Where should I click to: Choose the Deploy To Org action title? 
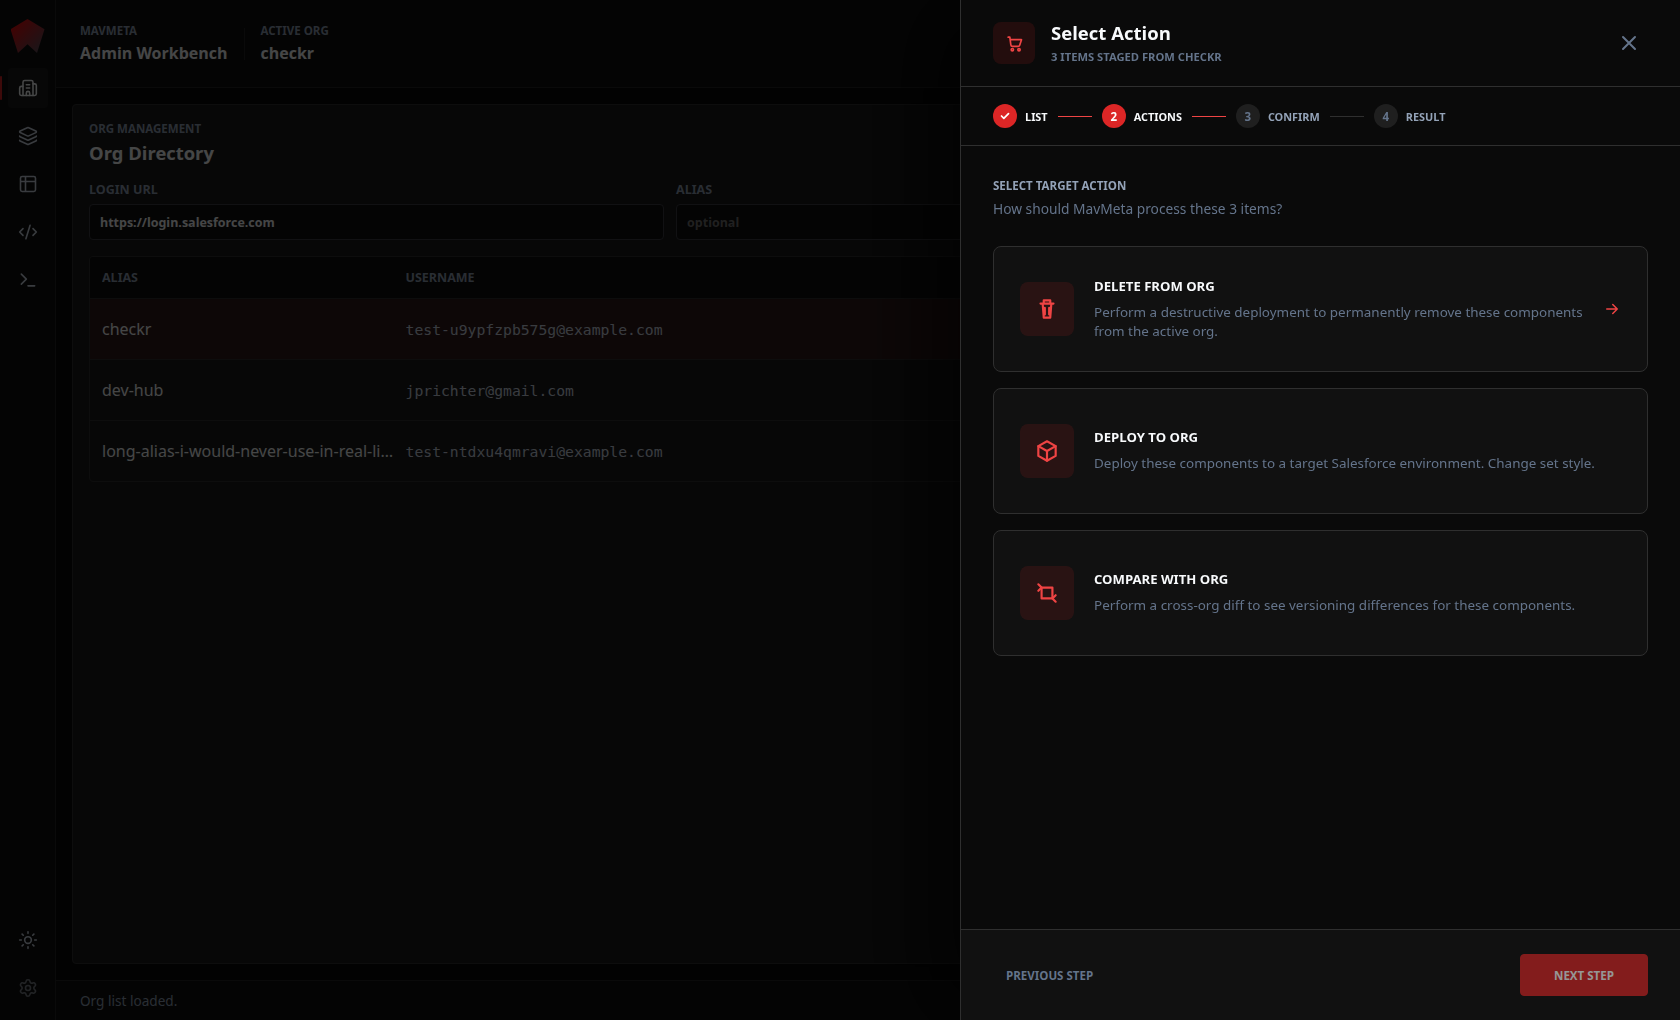pos(1146,438)
